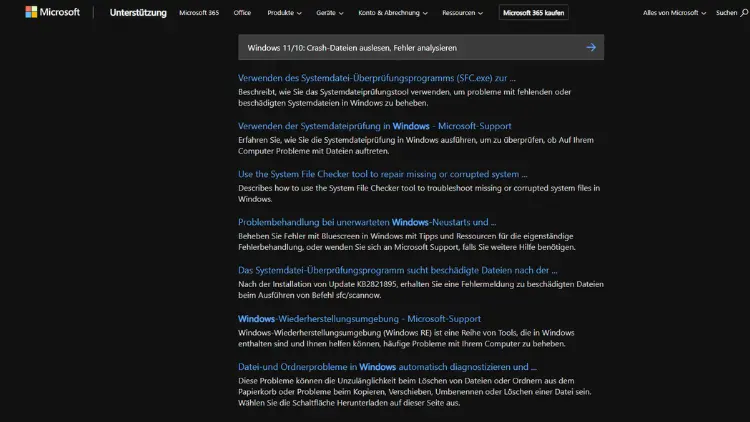Image resolution: width=750 pixels, height=422 pixels.
Task: Expand the Ressourcen dropdown menu
Action: pos(463,13)
